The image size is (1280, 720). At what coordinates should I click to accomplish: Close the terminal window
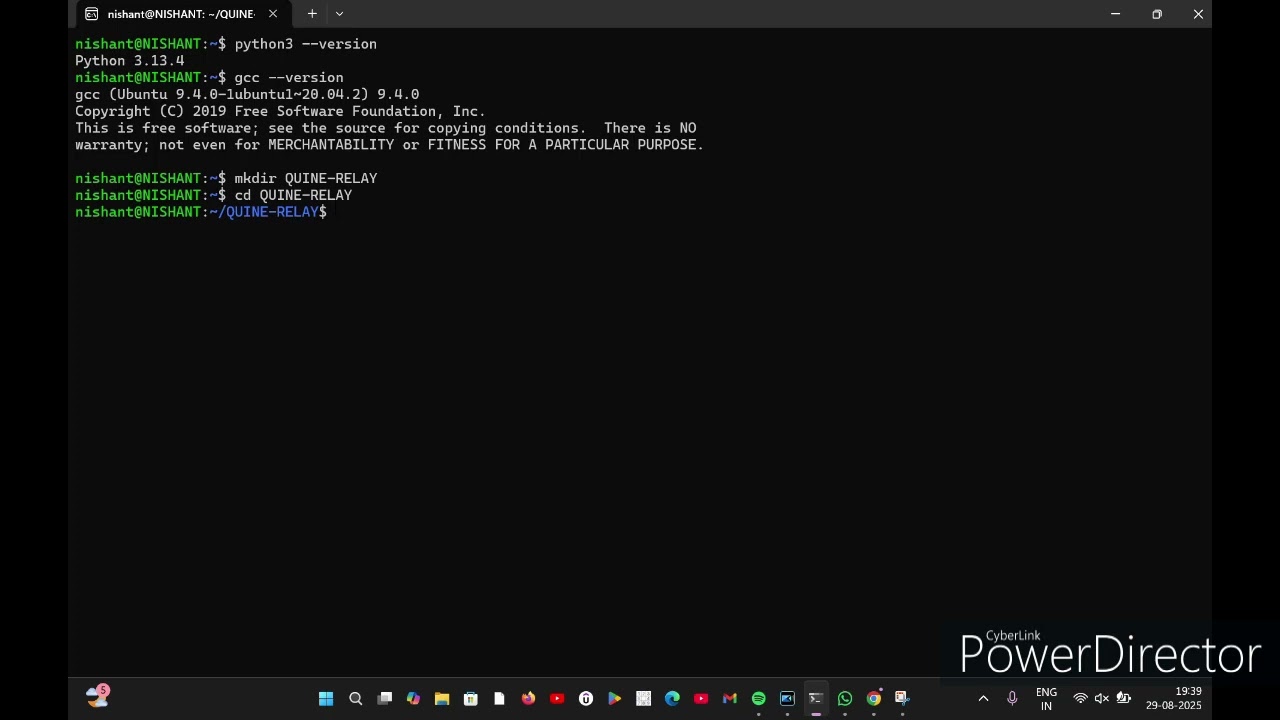(x=1197, y=14)
